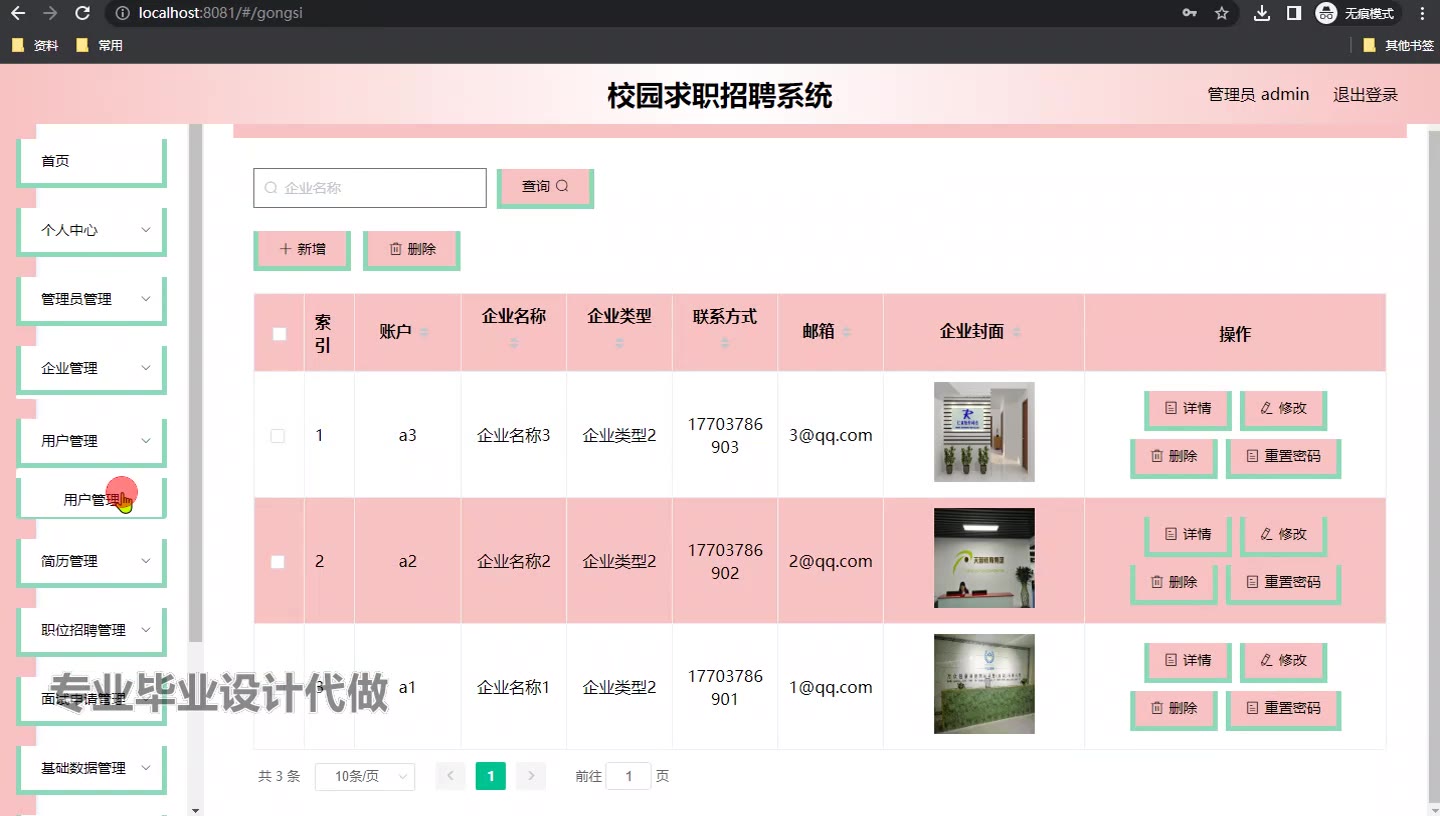Sort by 邮箱 column arrows
1440x816 pixels.
point(847,332)
